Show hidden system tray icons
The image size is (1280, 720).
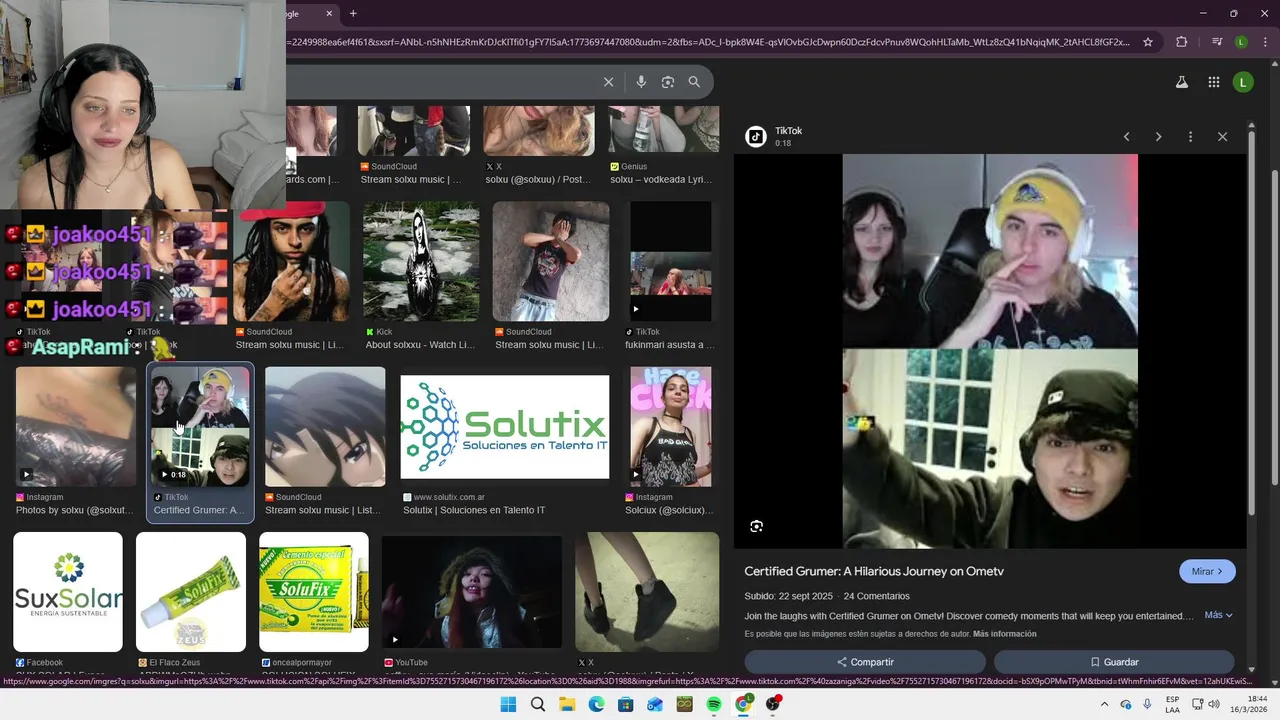point(1104,705)
